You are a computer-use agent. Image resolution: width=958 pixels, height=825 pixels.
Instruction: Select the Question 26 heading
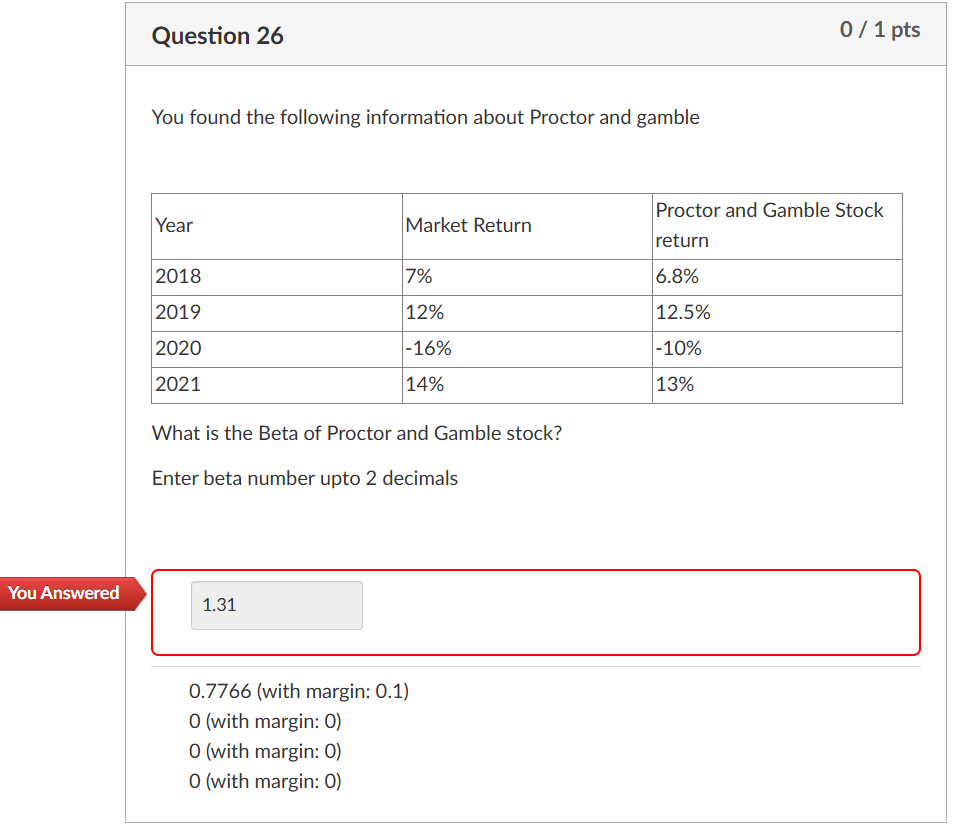point(217,36)
